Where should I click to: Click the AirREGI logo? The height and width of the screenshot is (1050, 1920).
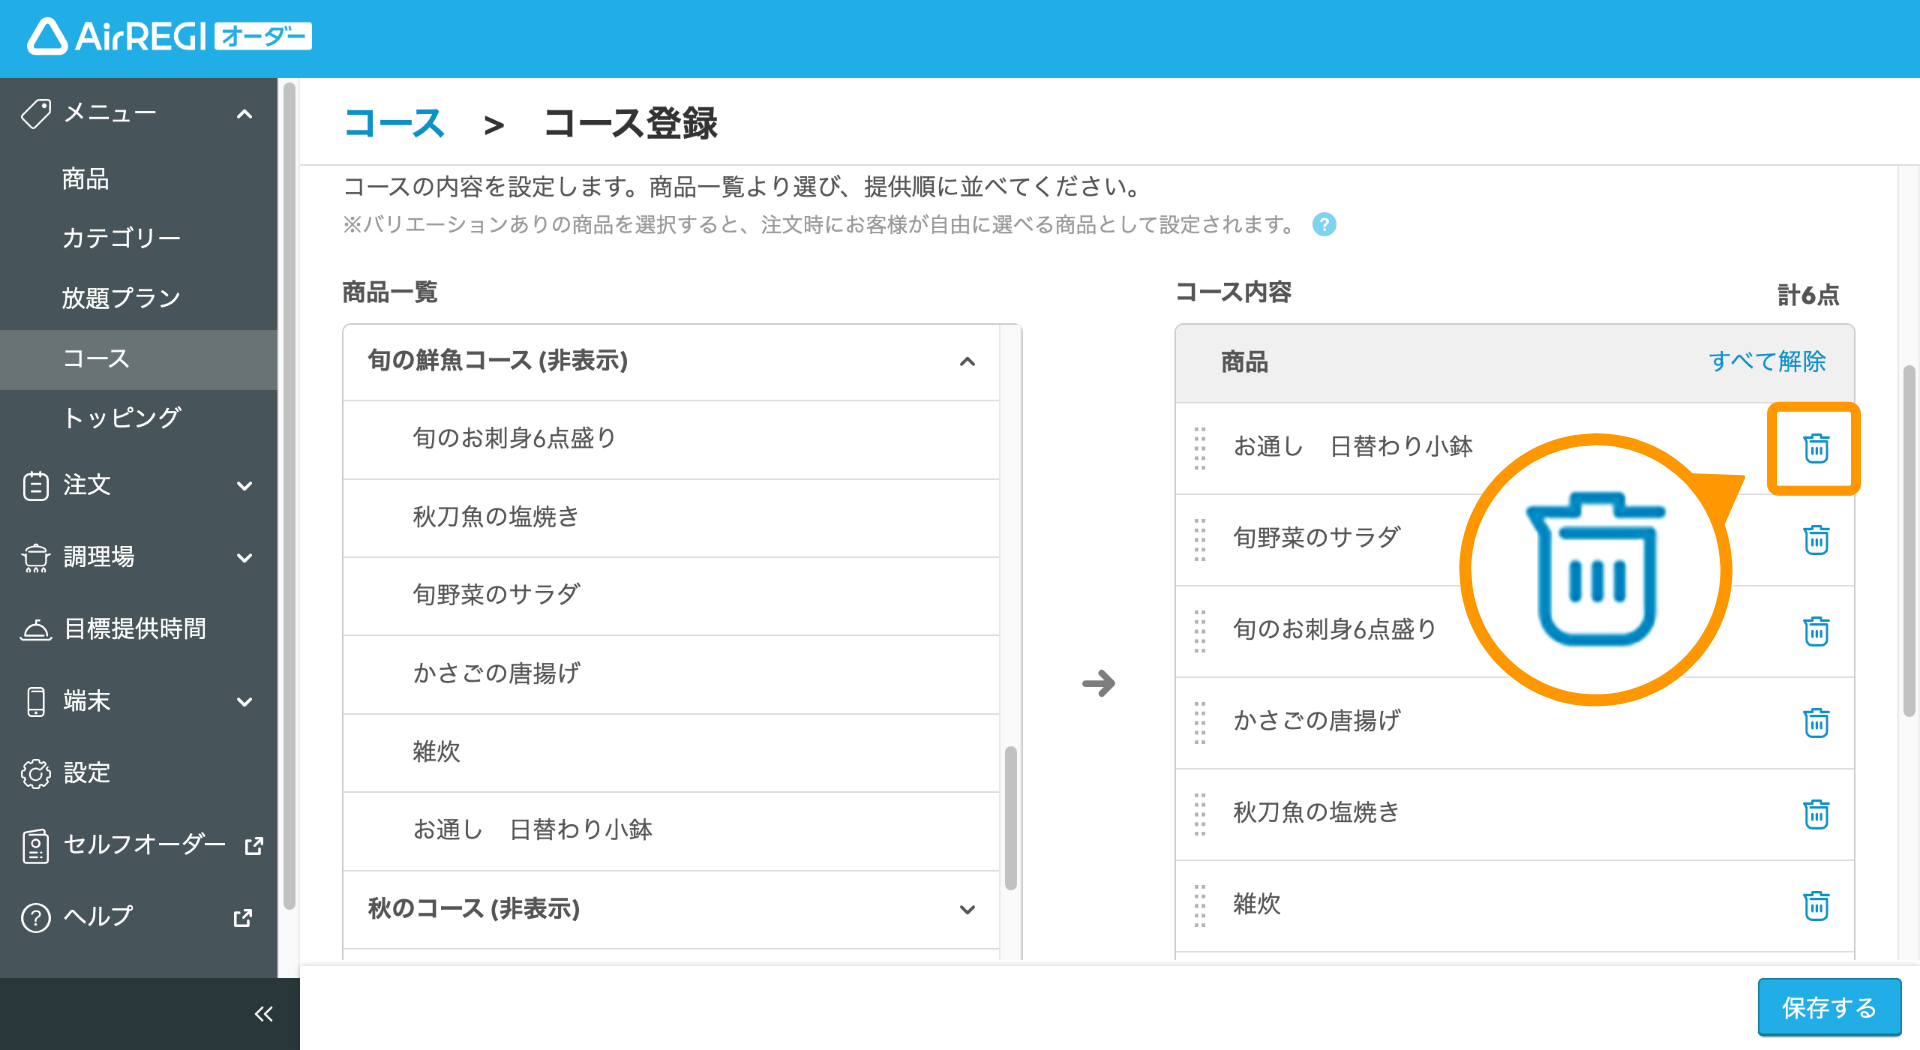169,37
